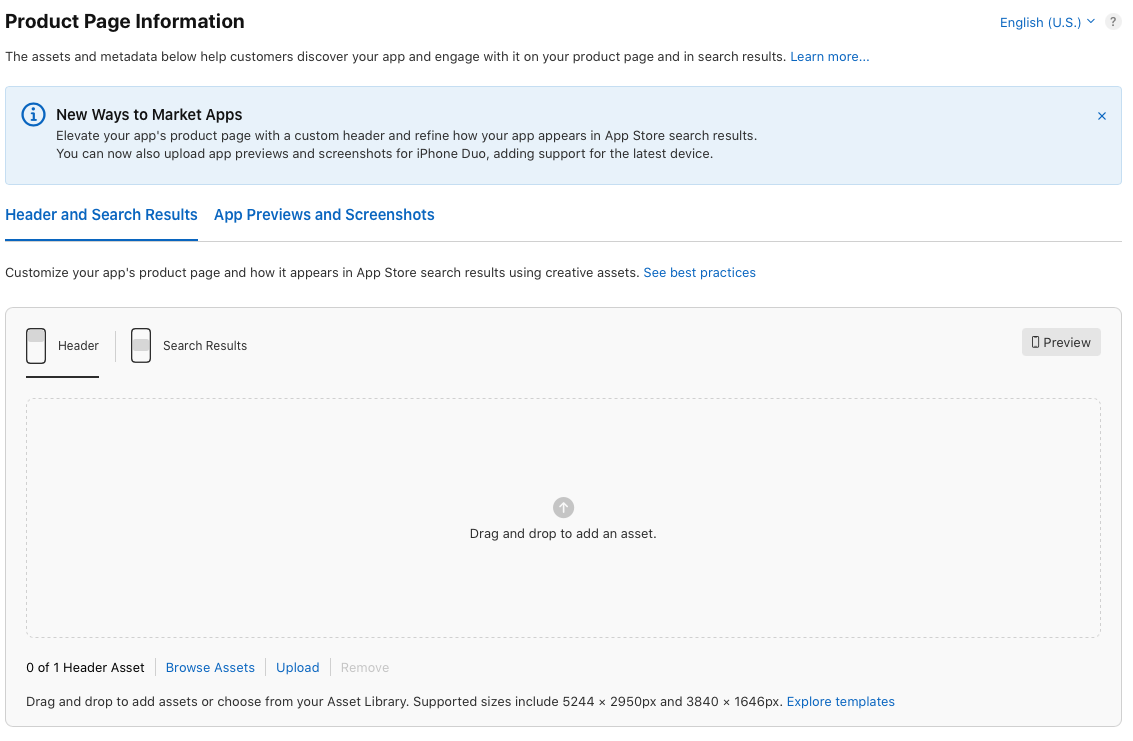1133x741 pixels.
Task: Open the See best practices link
Action: click(x=699, y=273)
